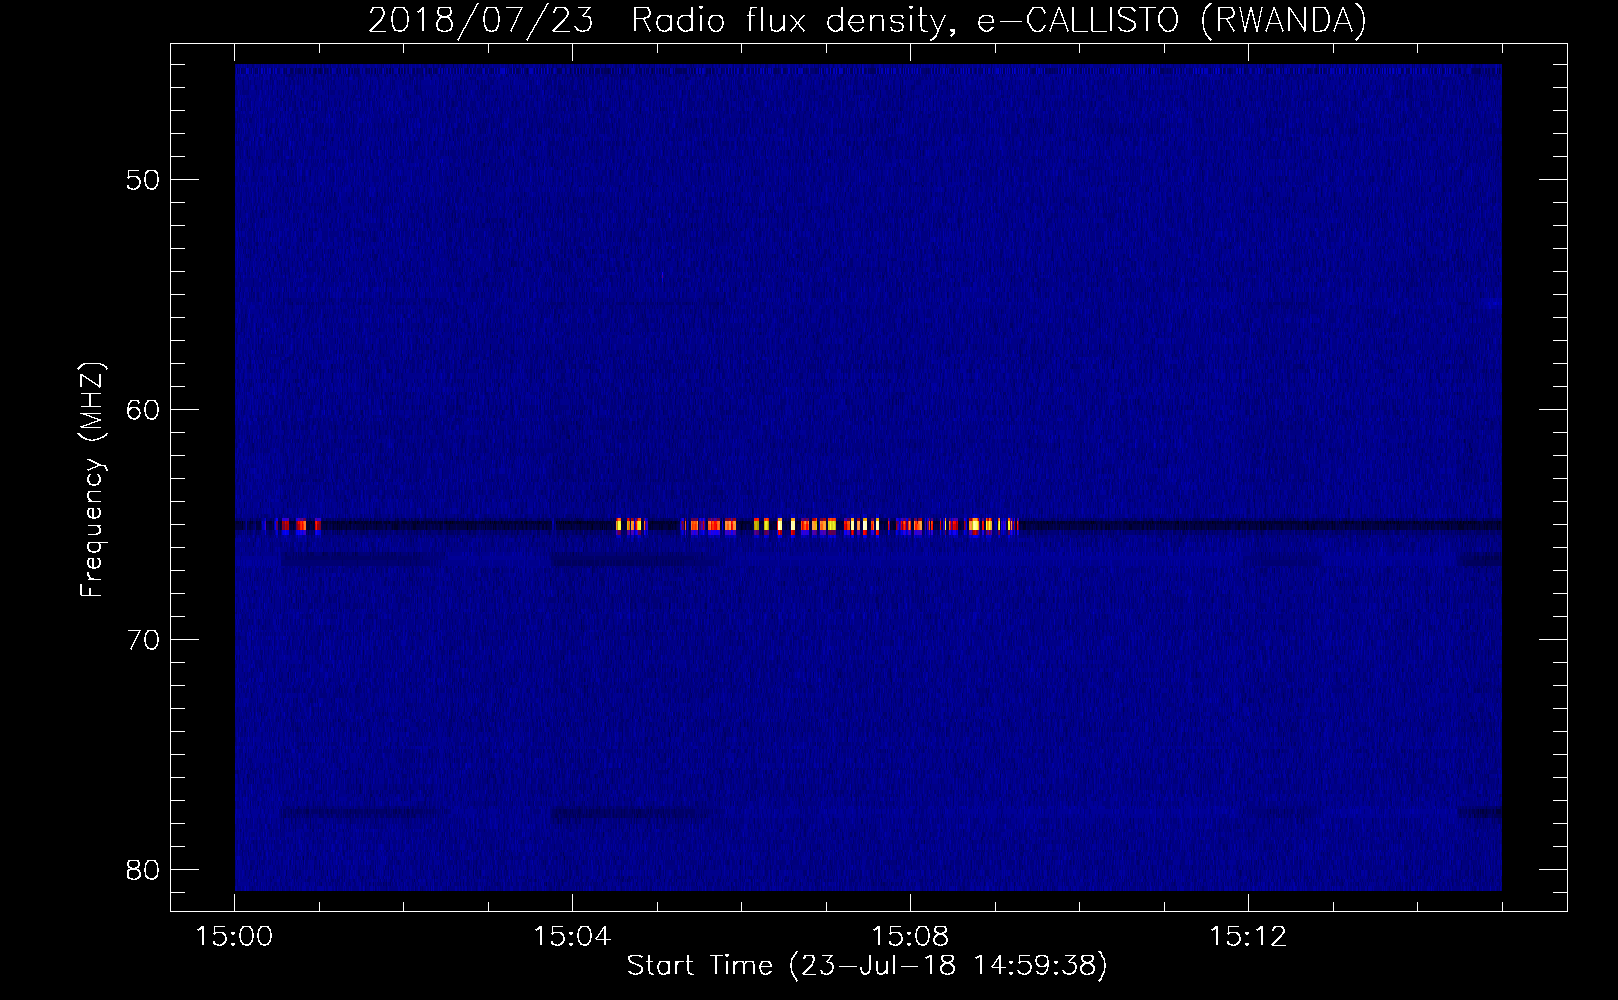Click the 80 MHz tick label
Screen dimensions: 1618x1000
[x=143, y=870]
